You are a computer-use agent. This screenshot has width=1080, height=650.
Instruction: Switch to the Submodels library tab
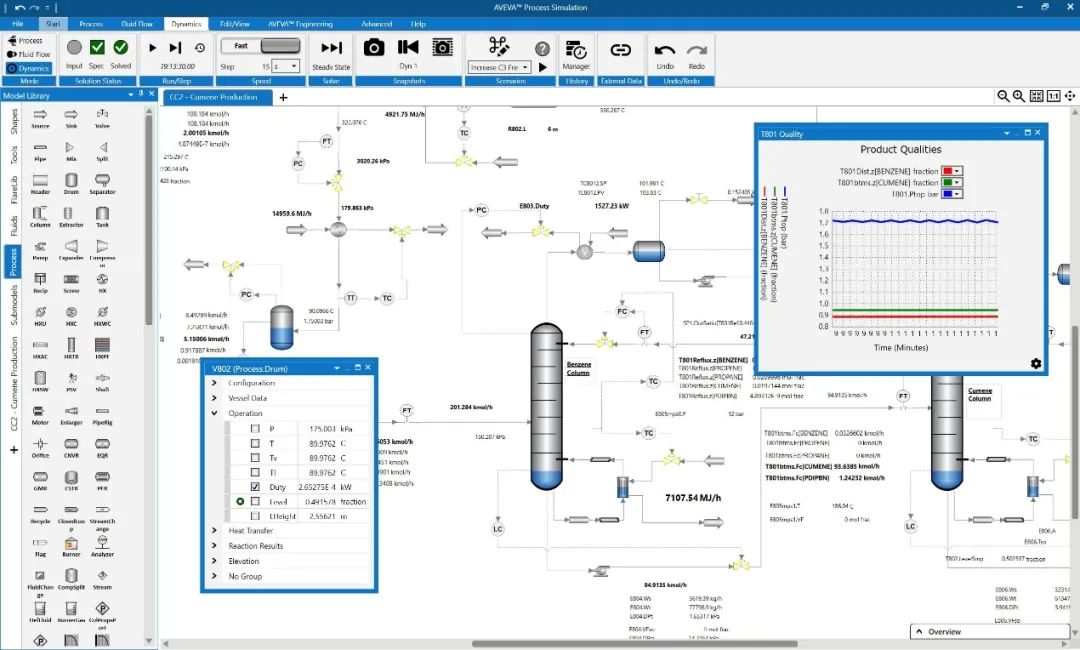point(14,304)
